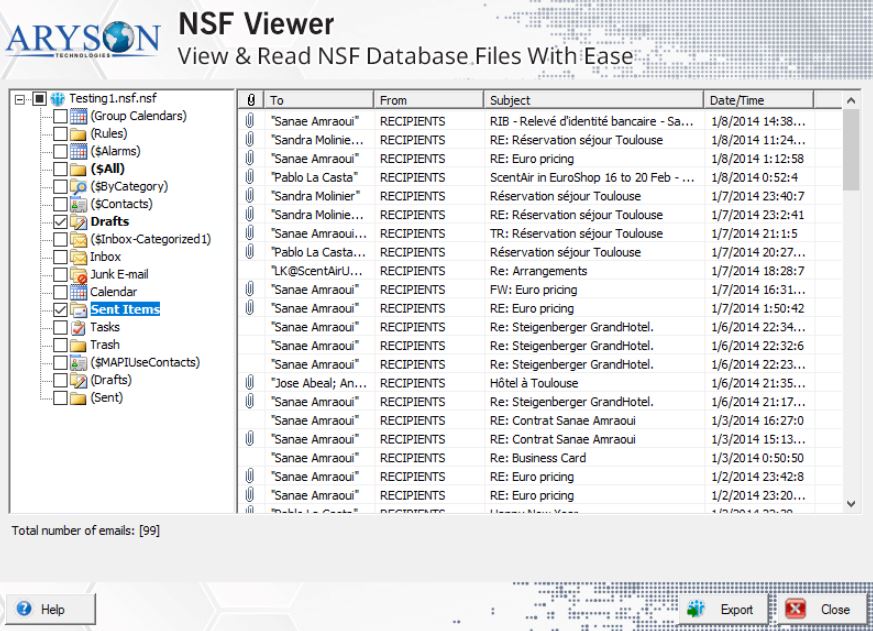
Task: Click the email list scroll down arrow
Action: click(851, 503)
